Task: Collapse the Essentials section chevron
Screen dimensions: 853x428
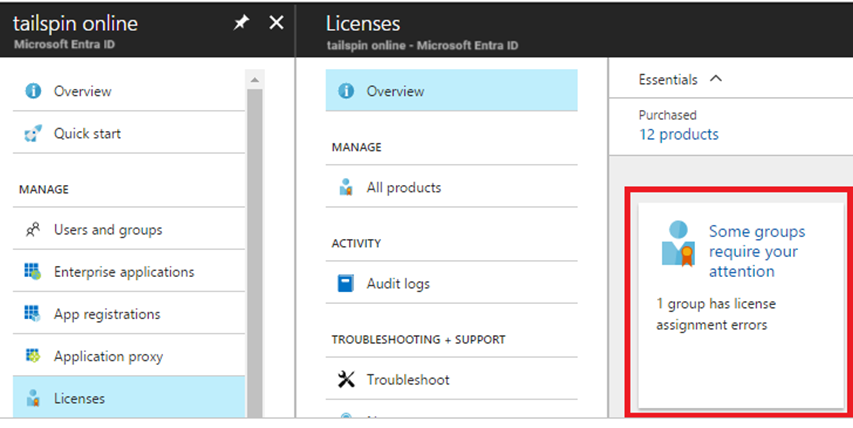Action: (716, 79)
